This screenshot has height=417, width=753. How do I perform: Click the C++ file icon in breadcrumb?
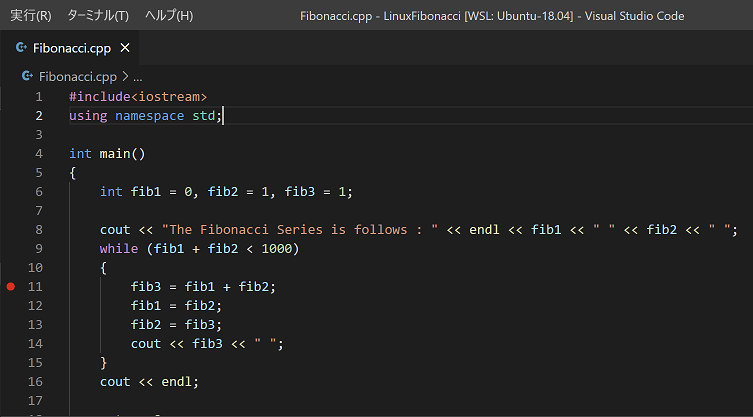click(x=27, y=76)
